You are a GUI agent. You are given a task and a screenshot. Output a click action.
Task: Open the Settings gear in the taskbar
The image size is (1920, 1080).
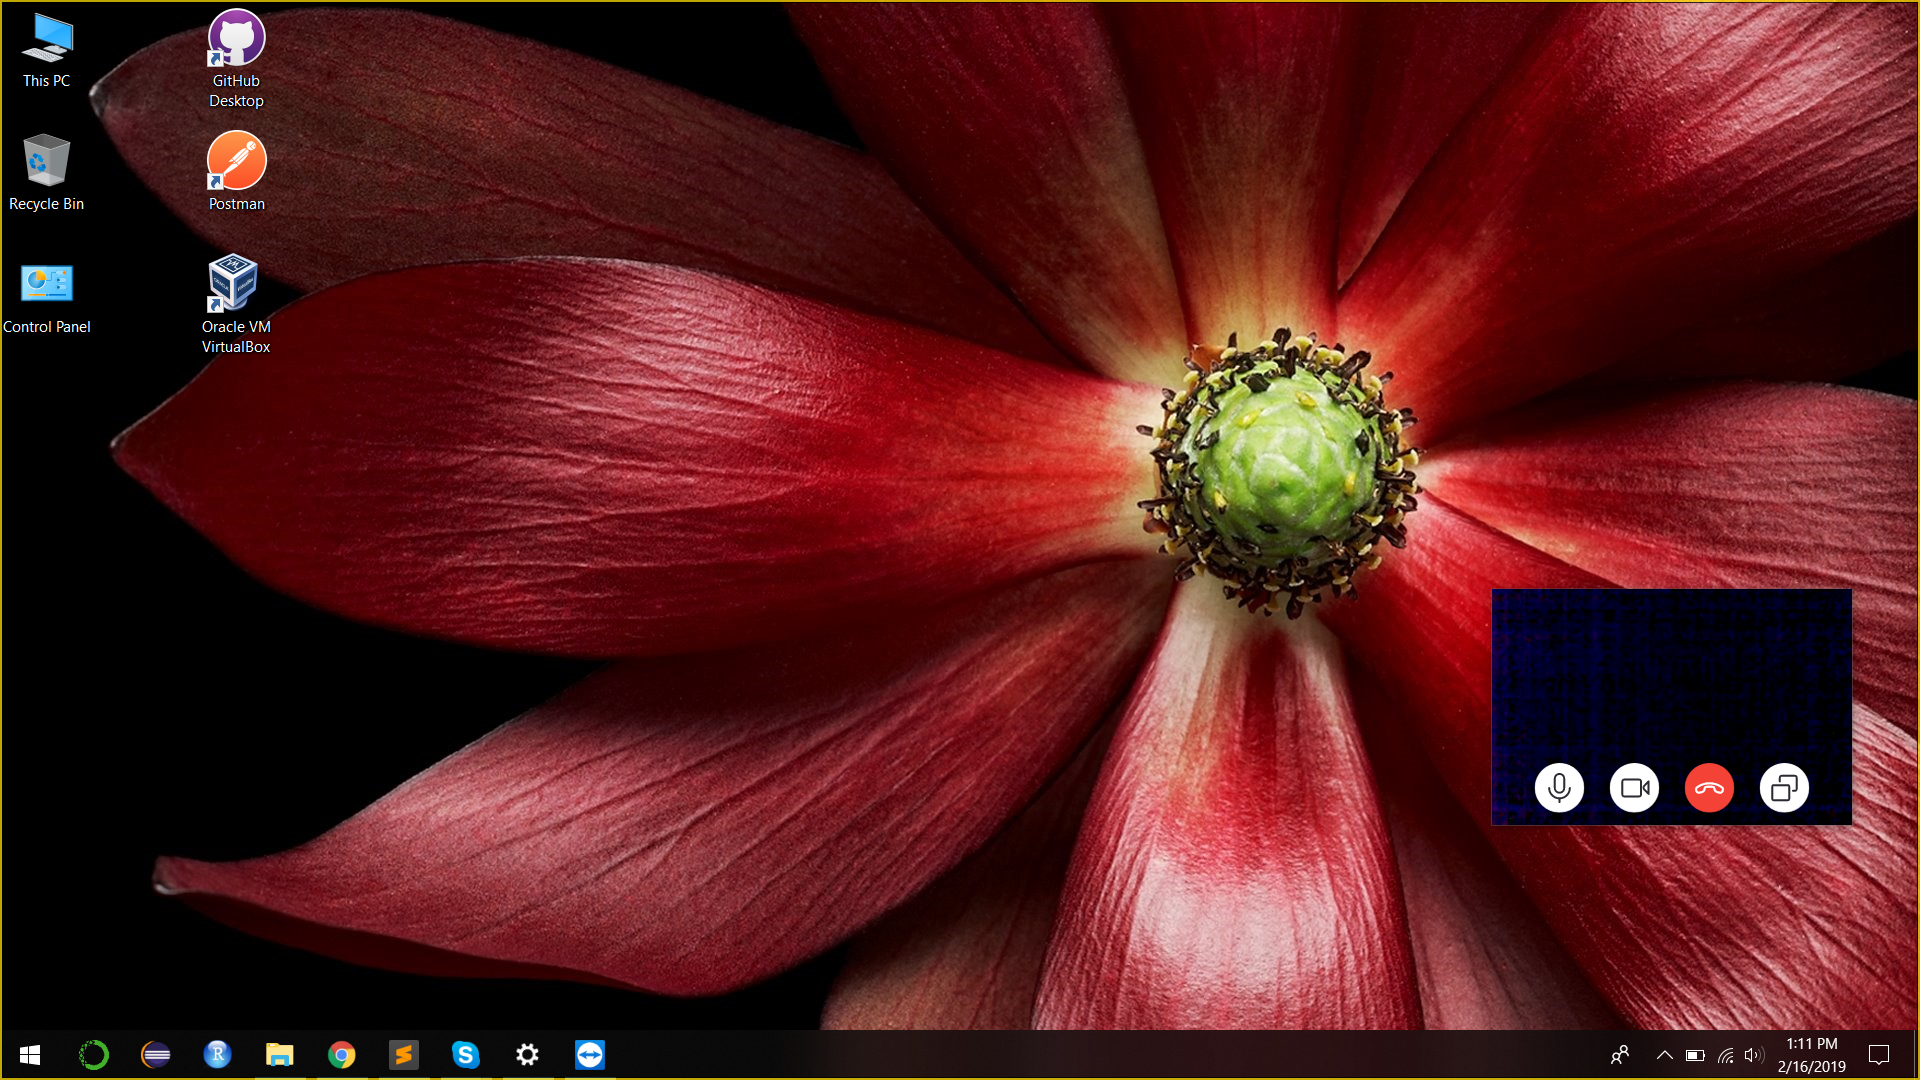coord(527,1055)
